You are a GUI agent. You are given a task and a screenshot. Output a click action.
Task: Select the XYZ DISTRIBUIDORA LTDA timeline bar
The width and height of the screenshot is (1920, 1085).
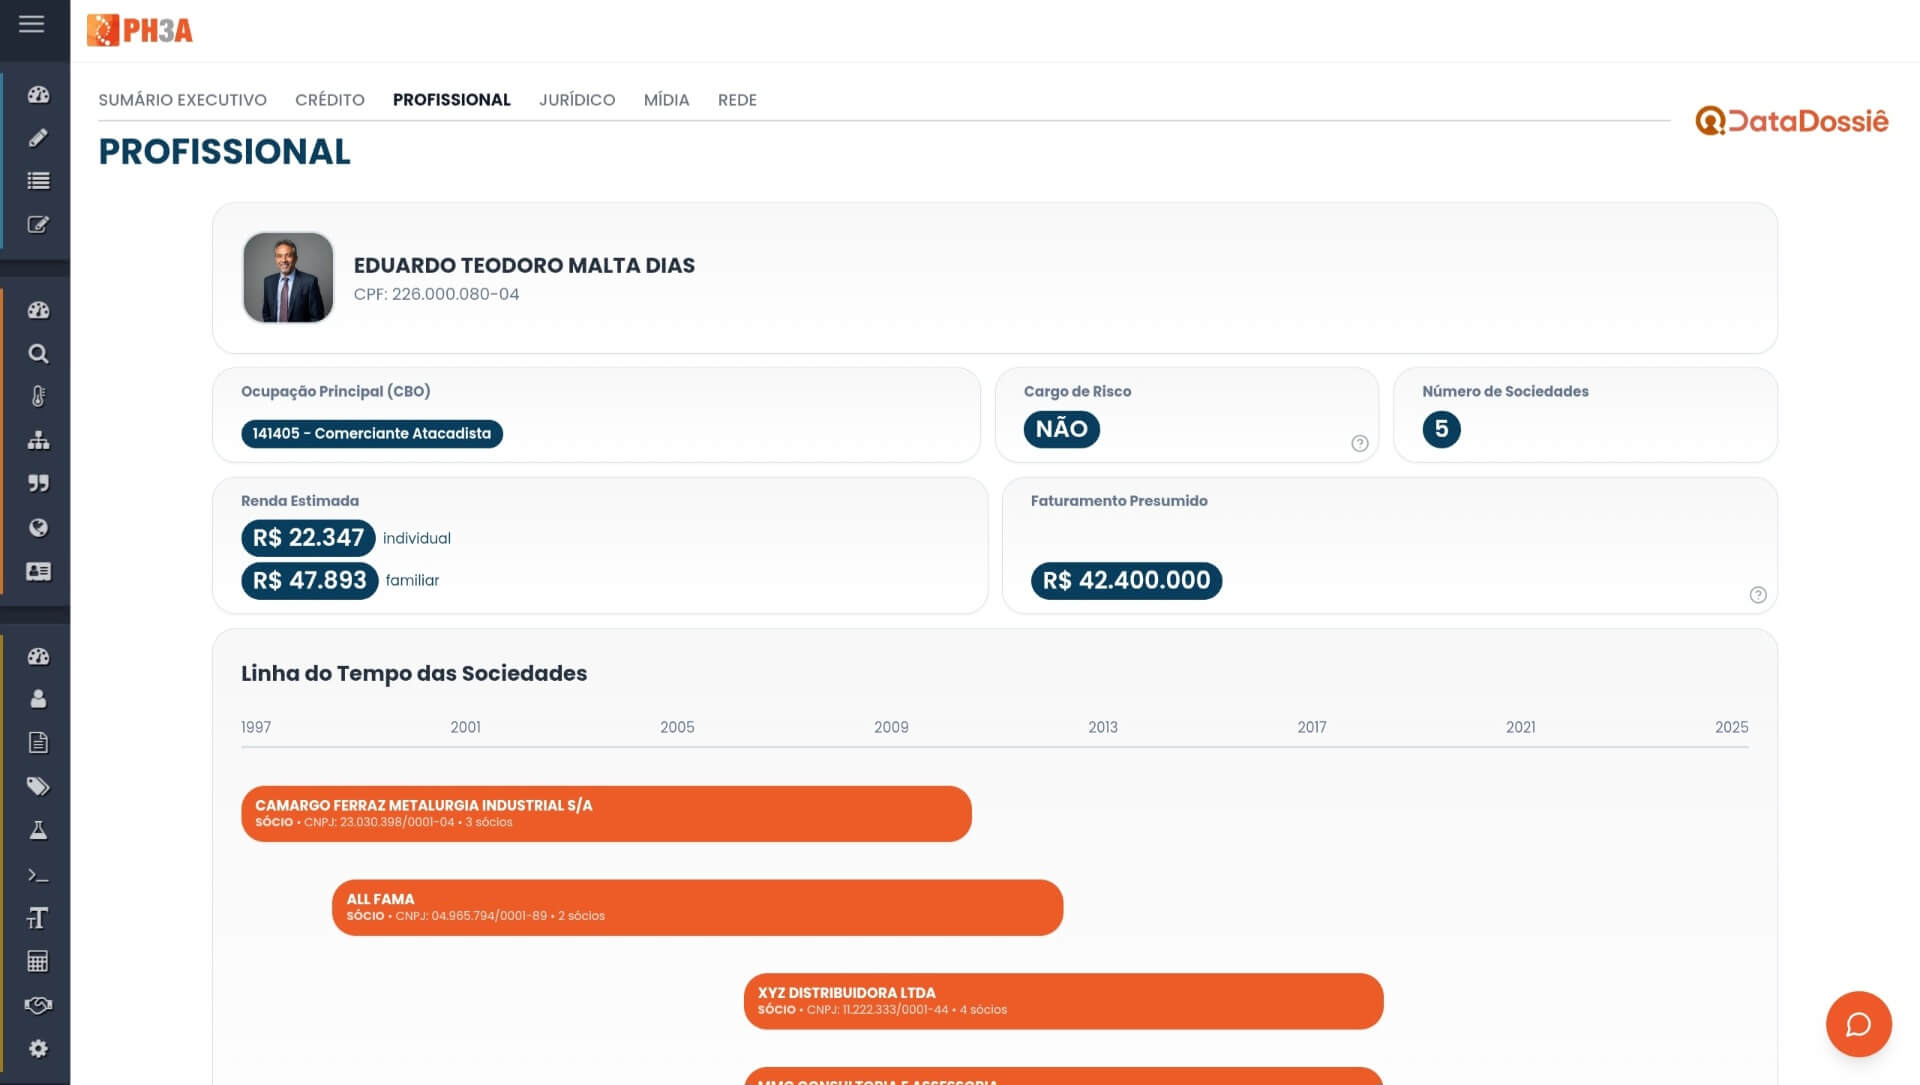1062,1001
